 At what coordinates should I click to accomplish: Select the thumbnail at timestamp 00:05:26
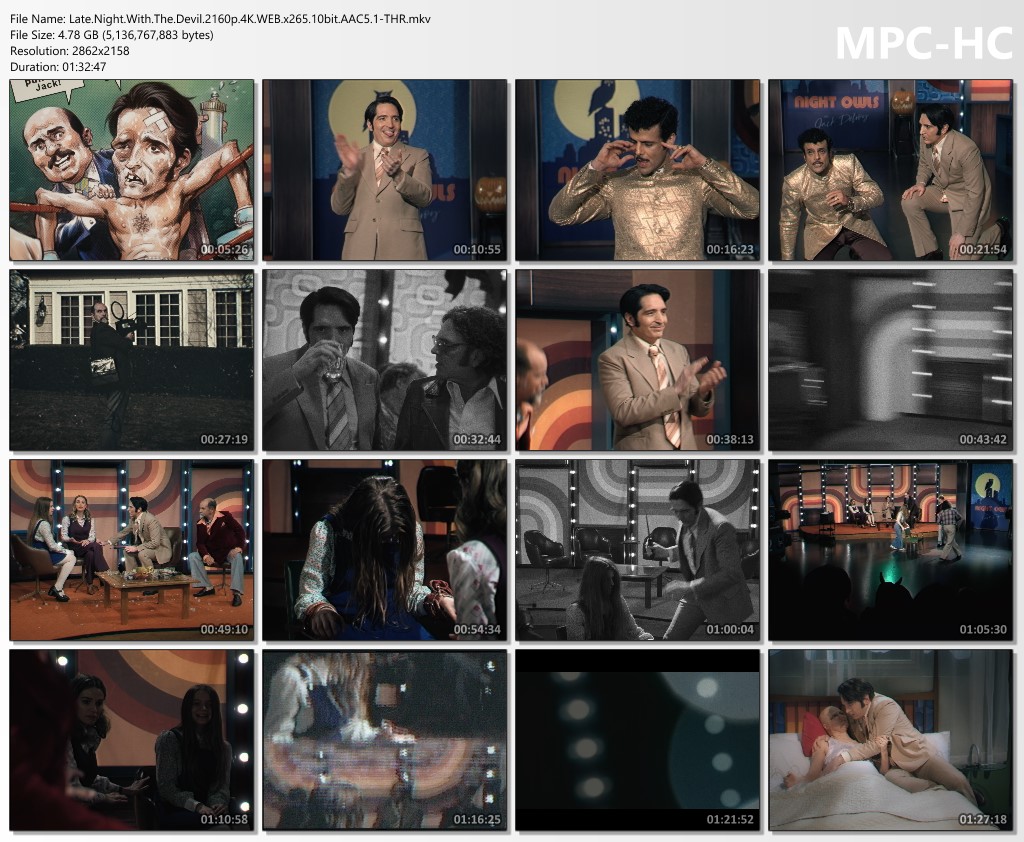point(132,170)
